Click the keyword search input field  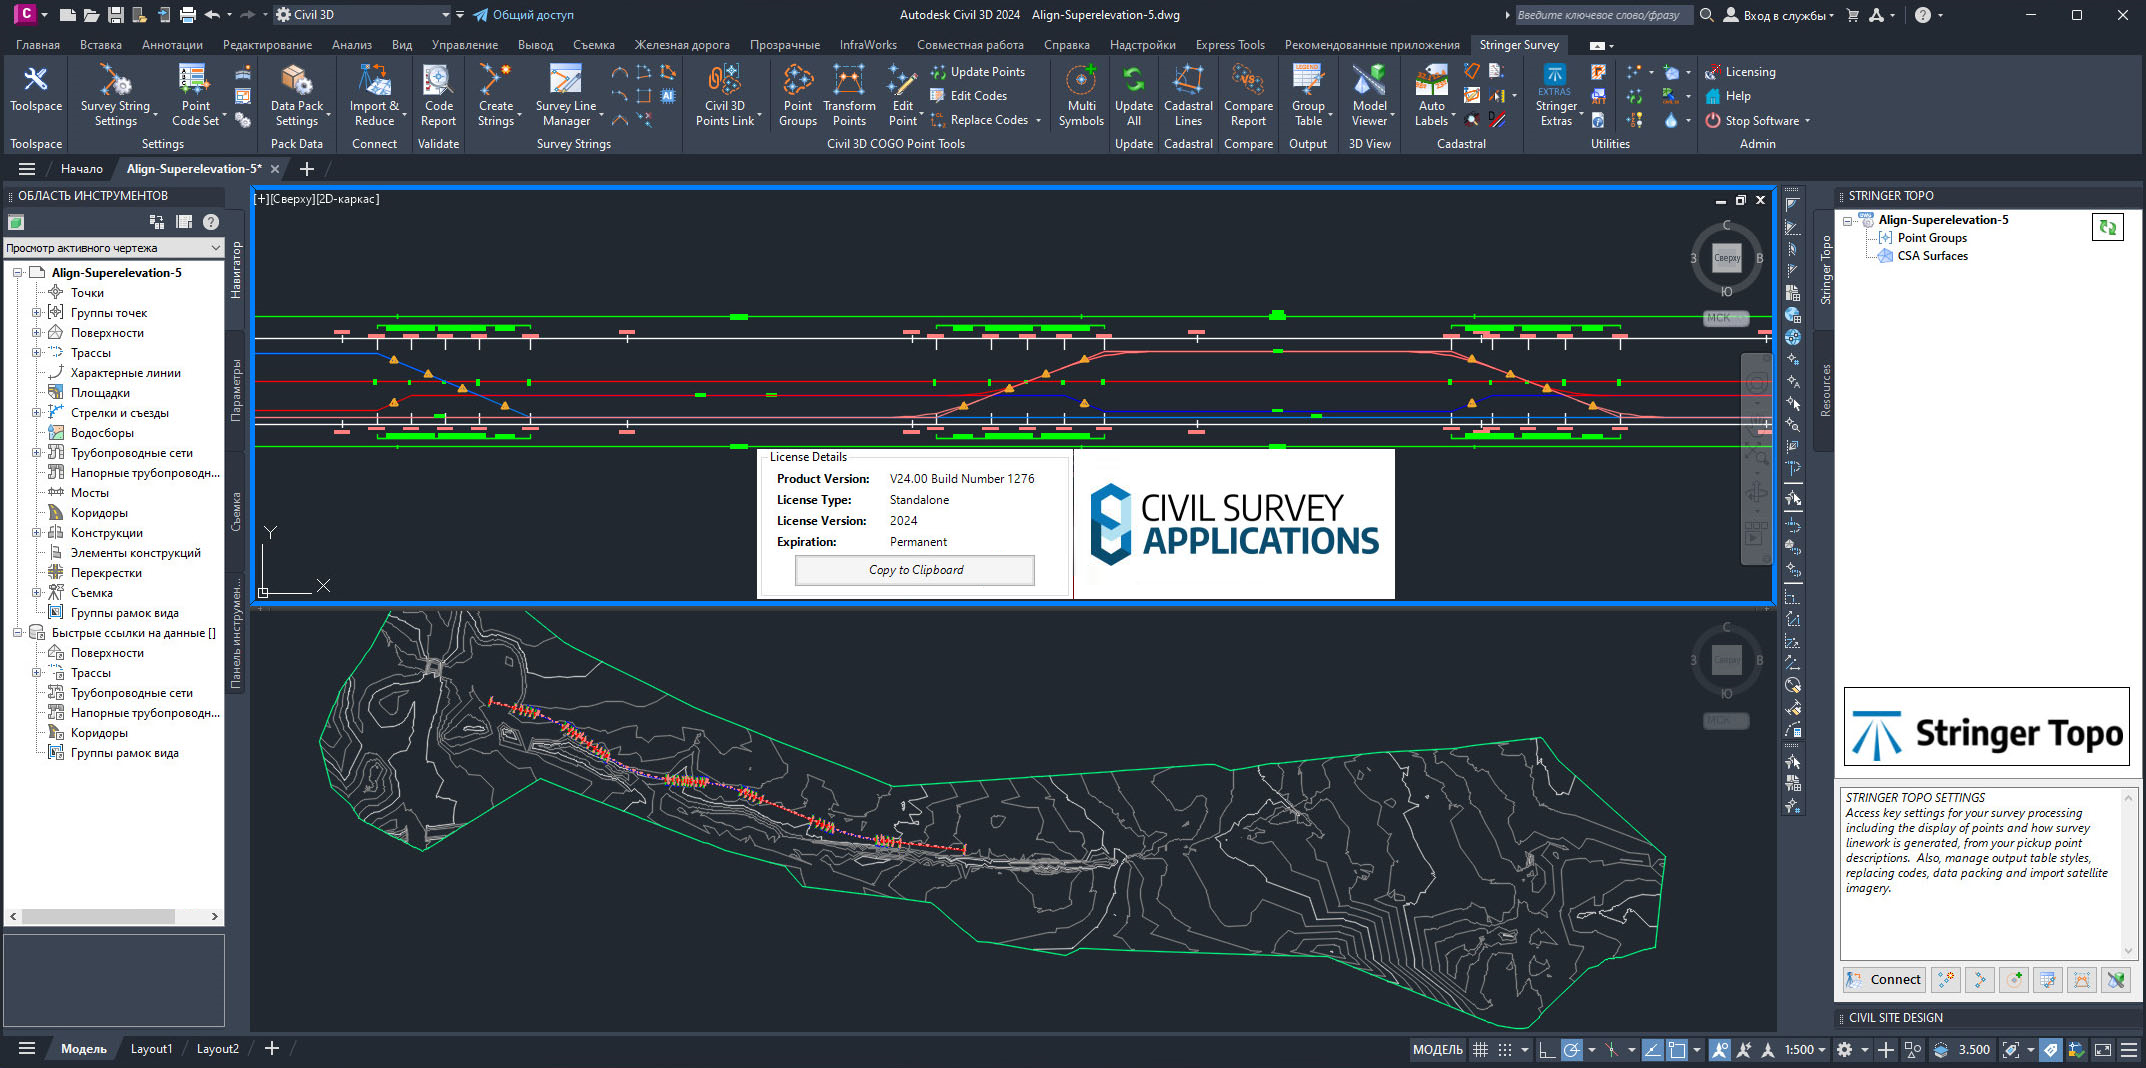point(1603,15)
